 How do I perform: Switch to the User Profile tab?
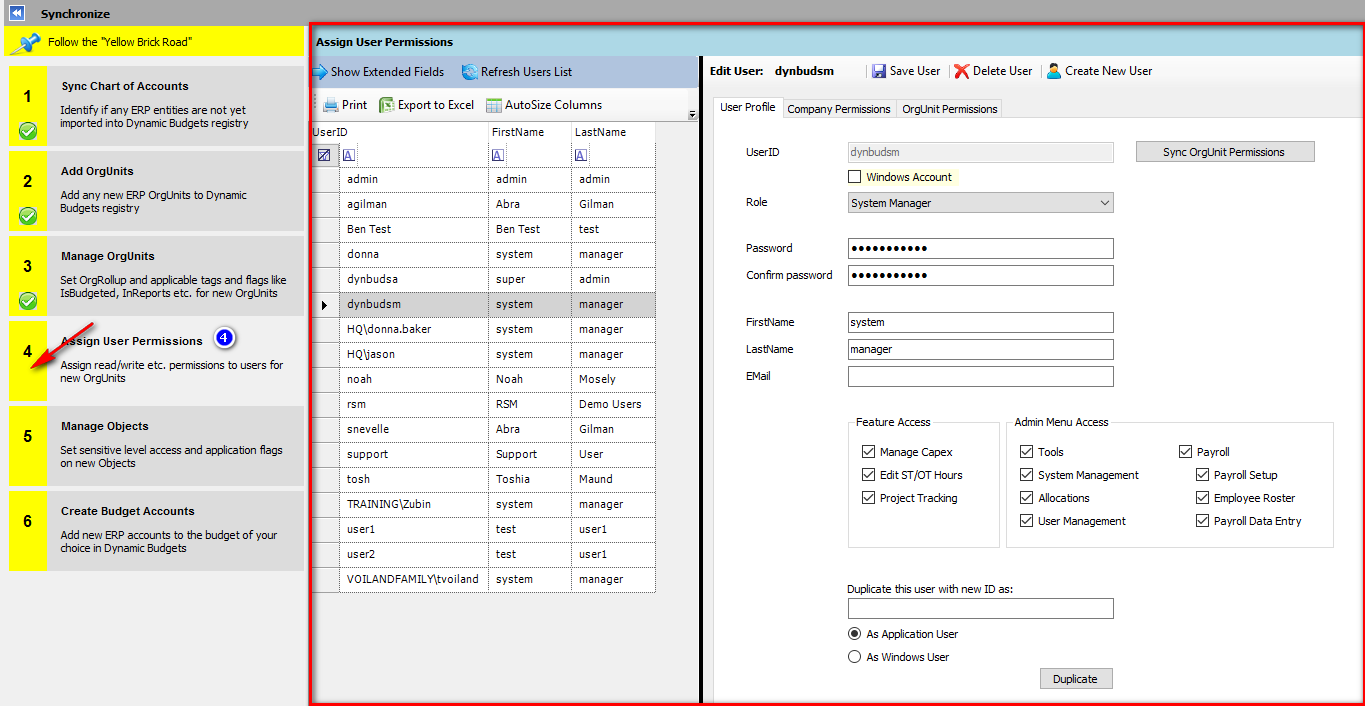point(747,108)
